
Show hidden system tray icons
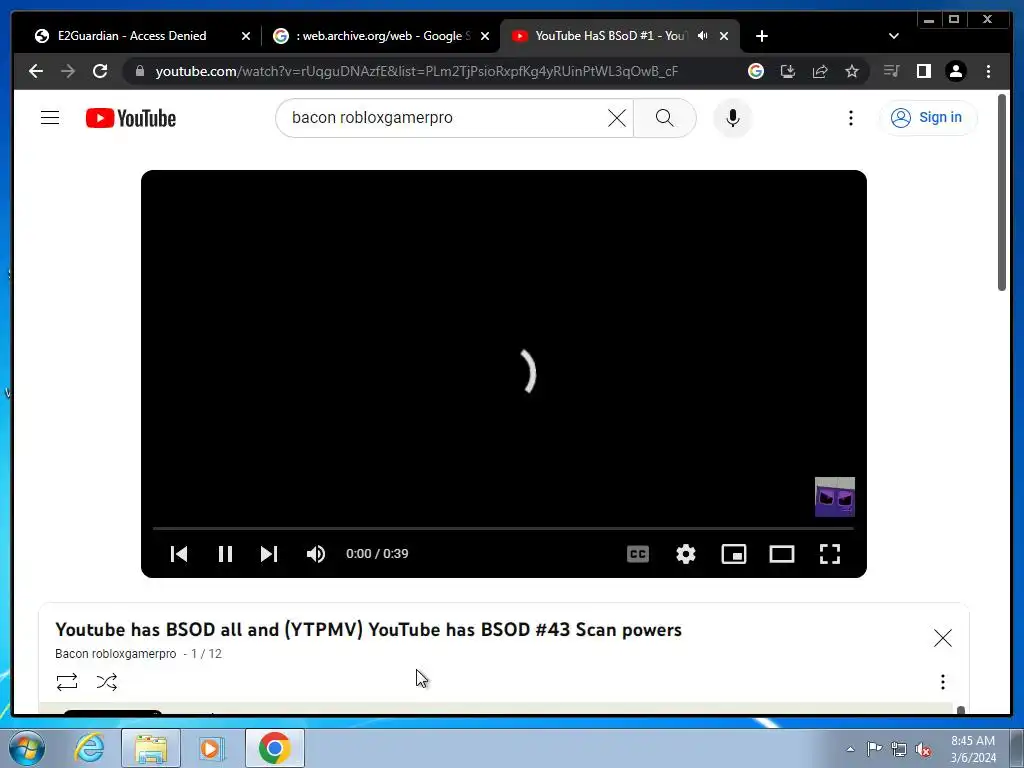[x=850, y=750]
